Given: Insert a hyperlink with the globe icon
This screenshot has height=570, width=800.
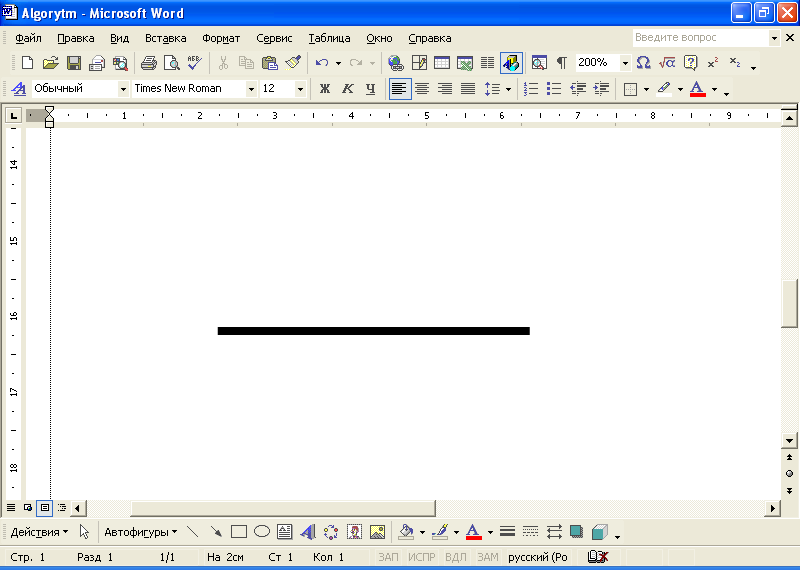Looking at the screenshot, I should tap(395, 63).
